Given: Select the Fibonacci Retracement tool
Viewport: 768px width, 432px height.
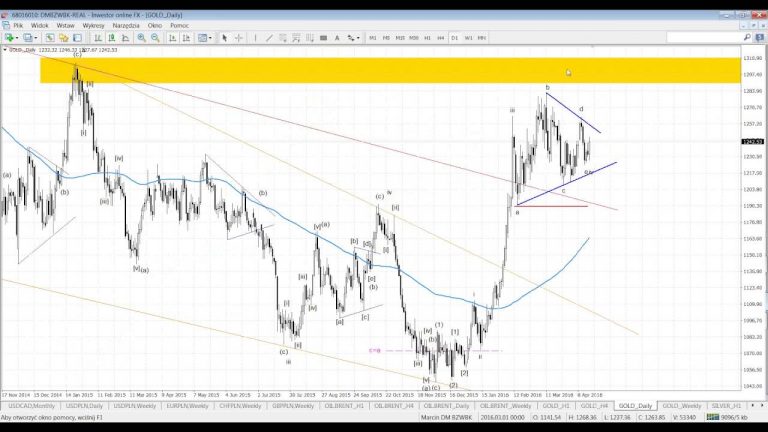Looking at the screenshot, I should 296,38.
